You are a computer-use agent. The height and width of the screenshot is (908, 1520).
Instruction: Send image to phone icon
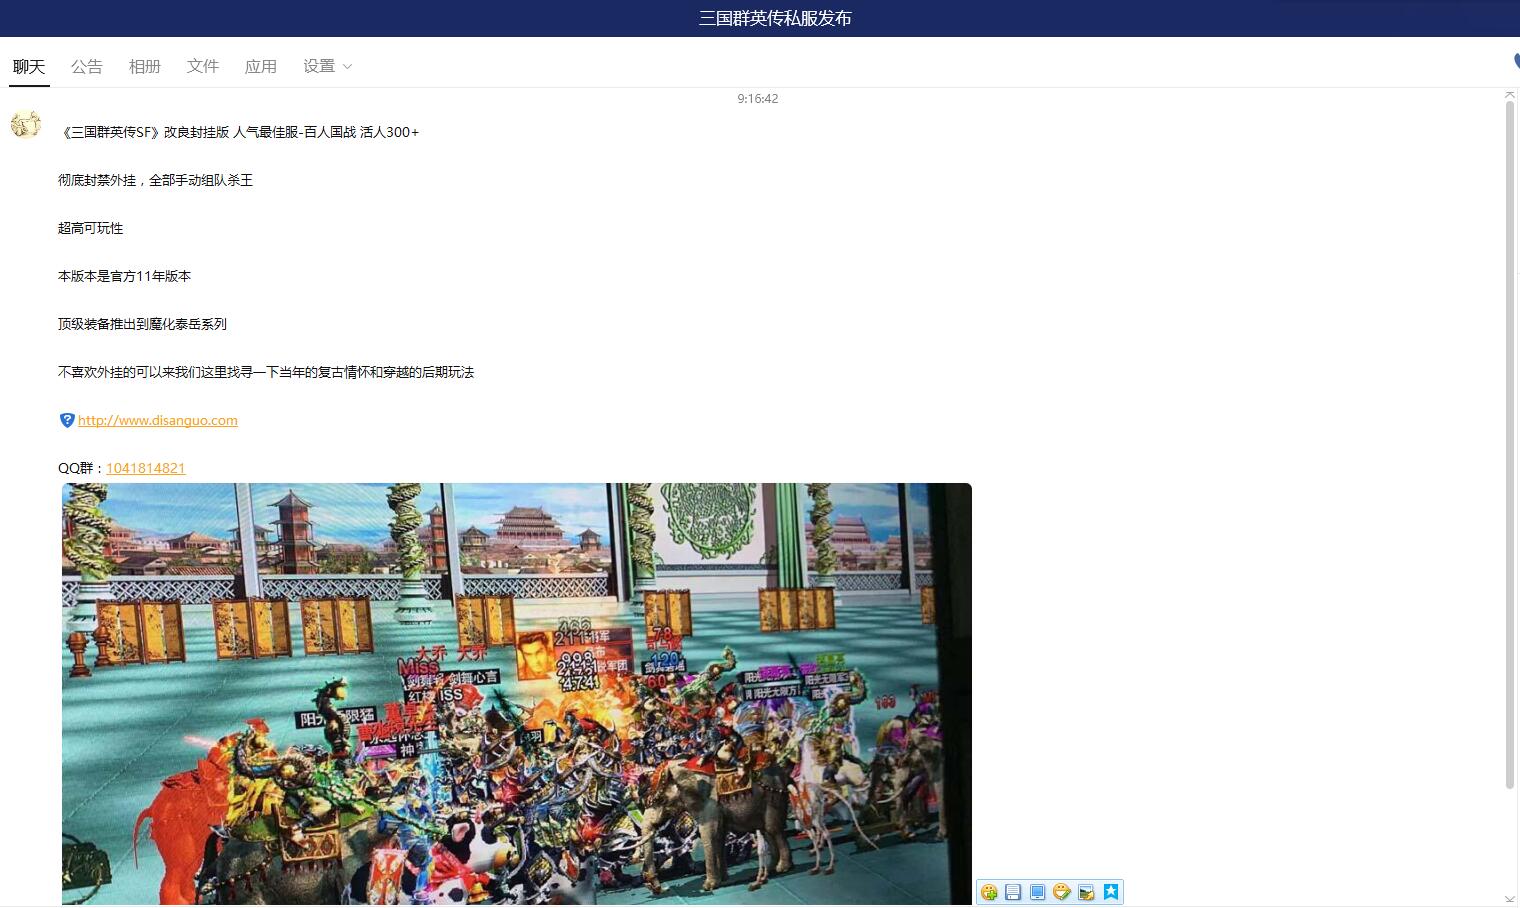(x=1037, y=892)
